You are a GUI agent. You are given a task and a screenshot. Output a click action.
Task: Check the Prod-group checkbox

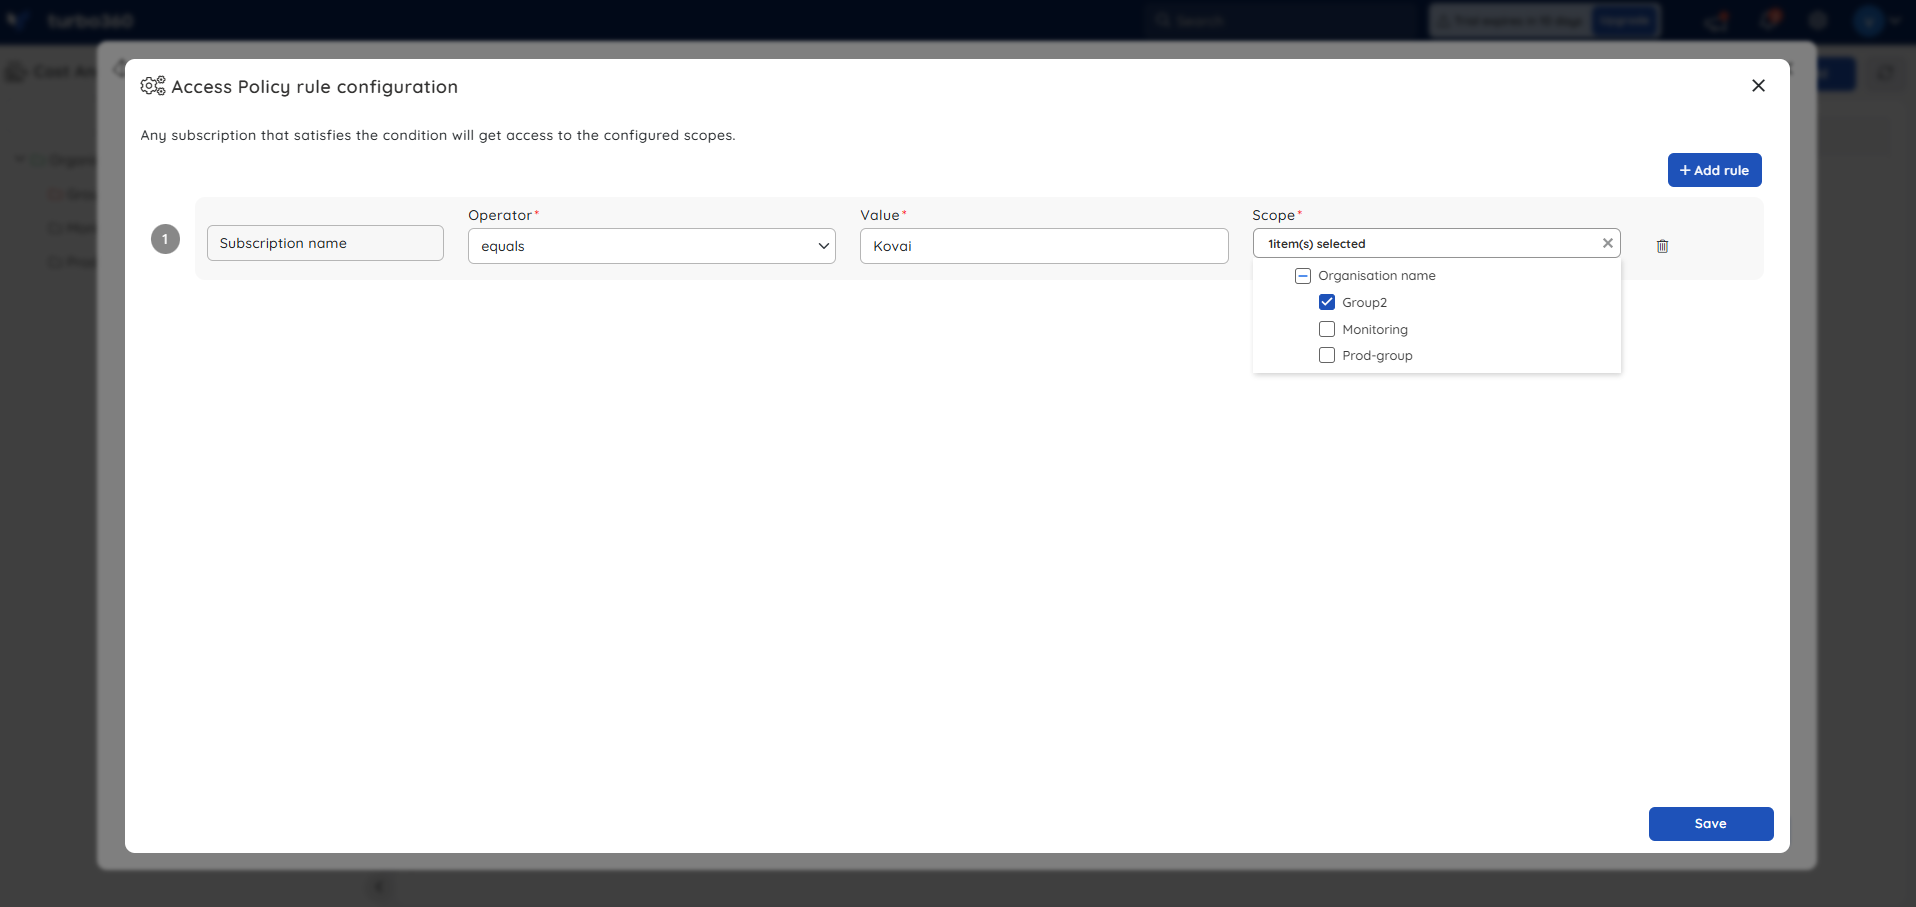click(1327, 355)
